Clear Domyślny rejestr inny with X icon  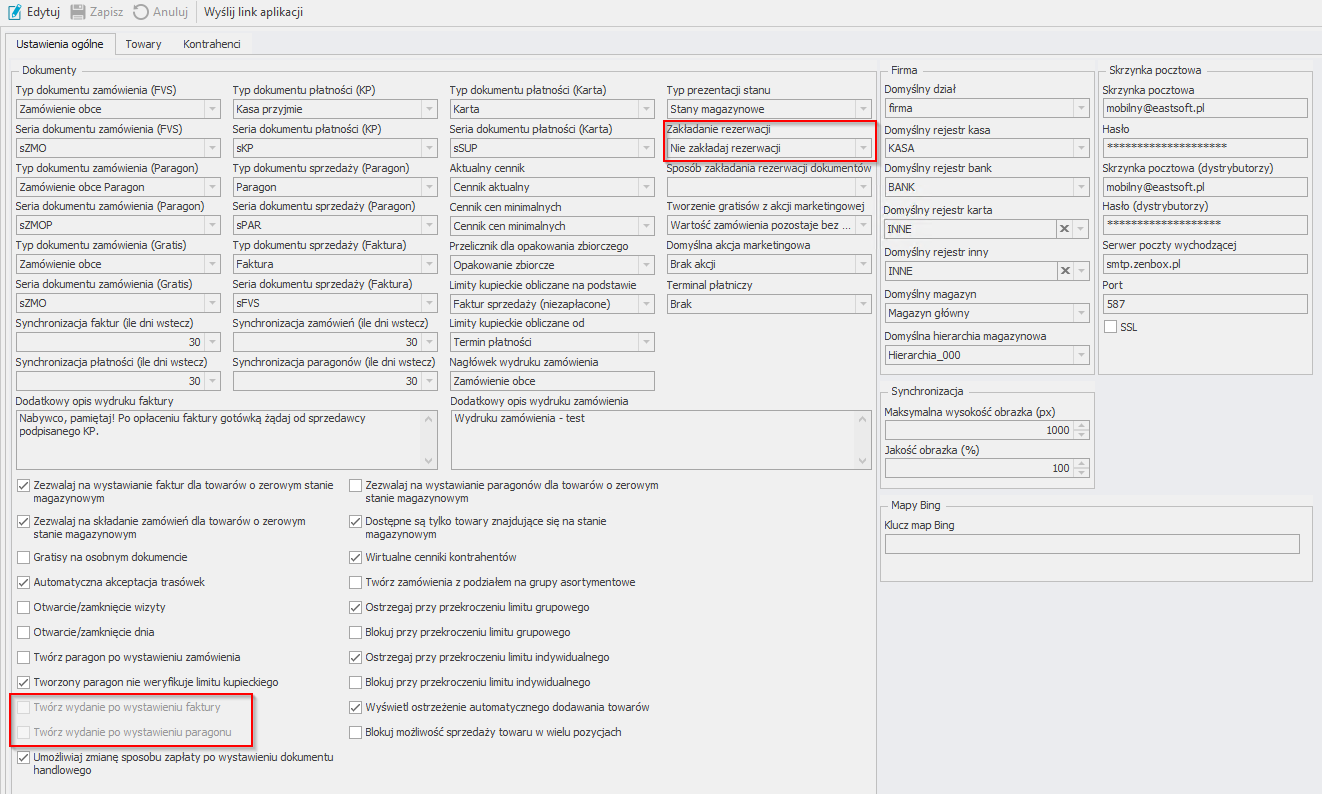[1064, 270]
